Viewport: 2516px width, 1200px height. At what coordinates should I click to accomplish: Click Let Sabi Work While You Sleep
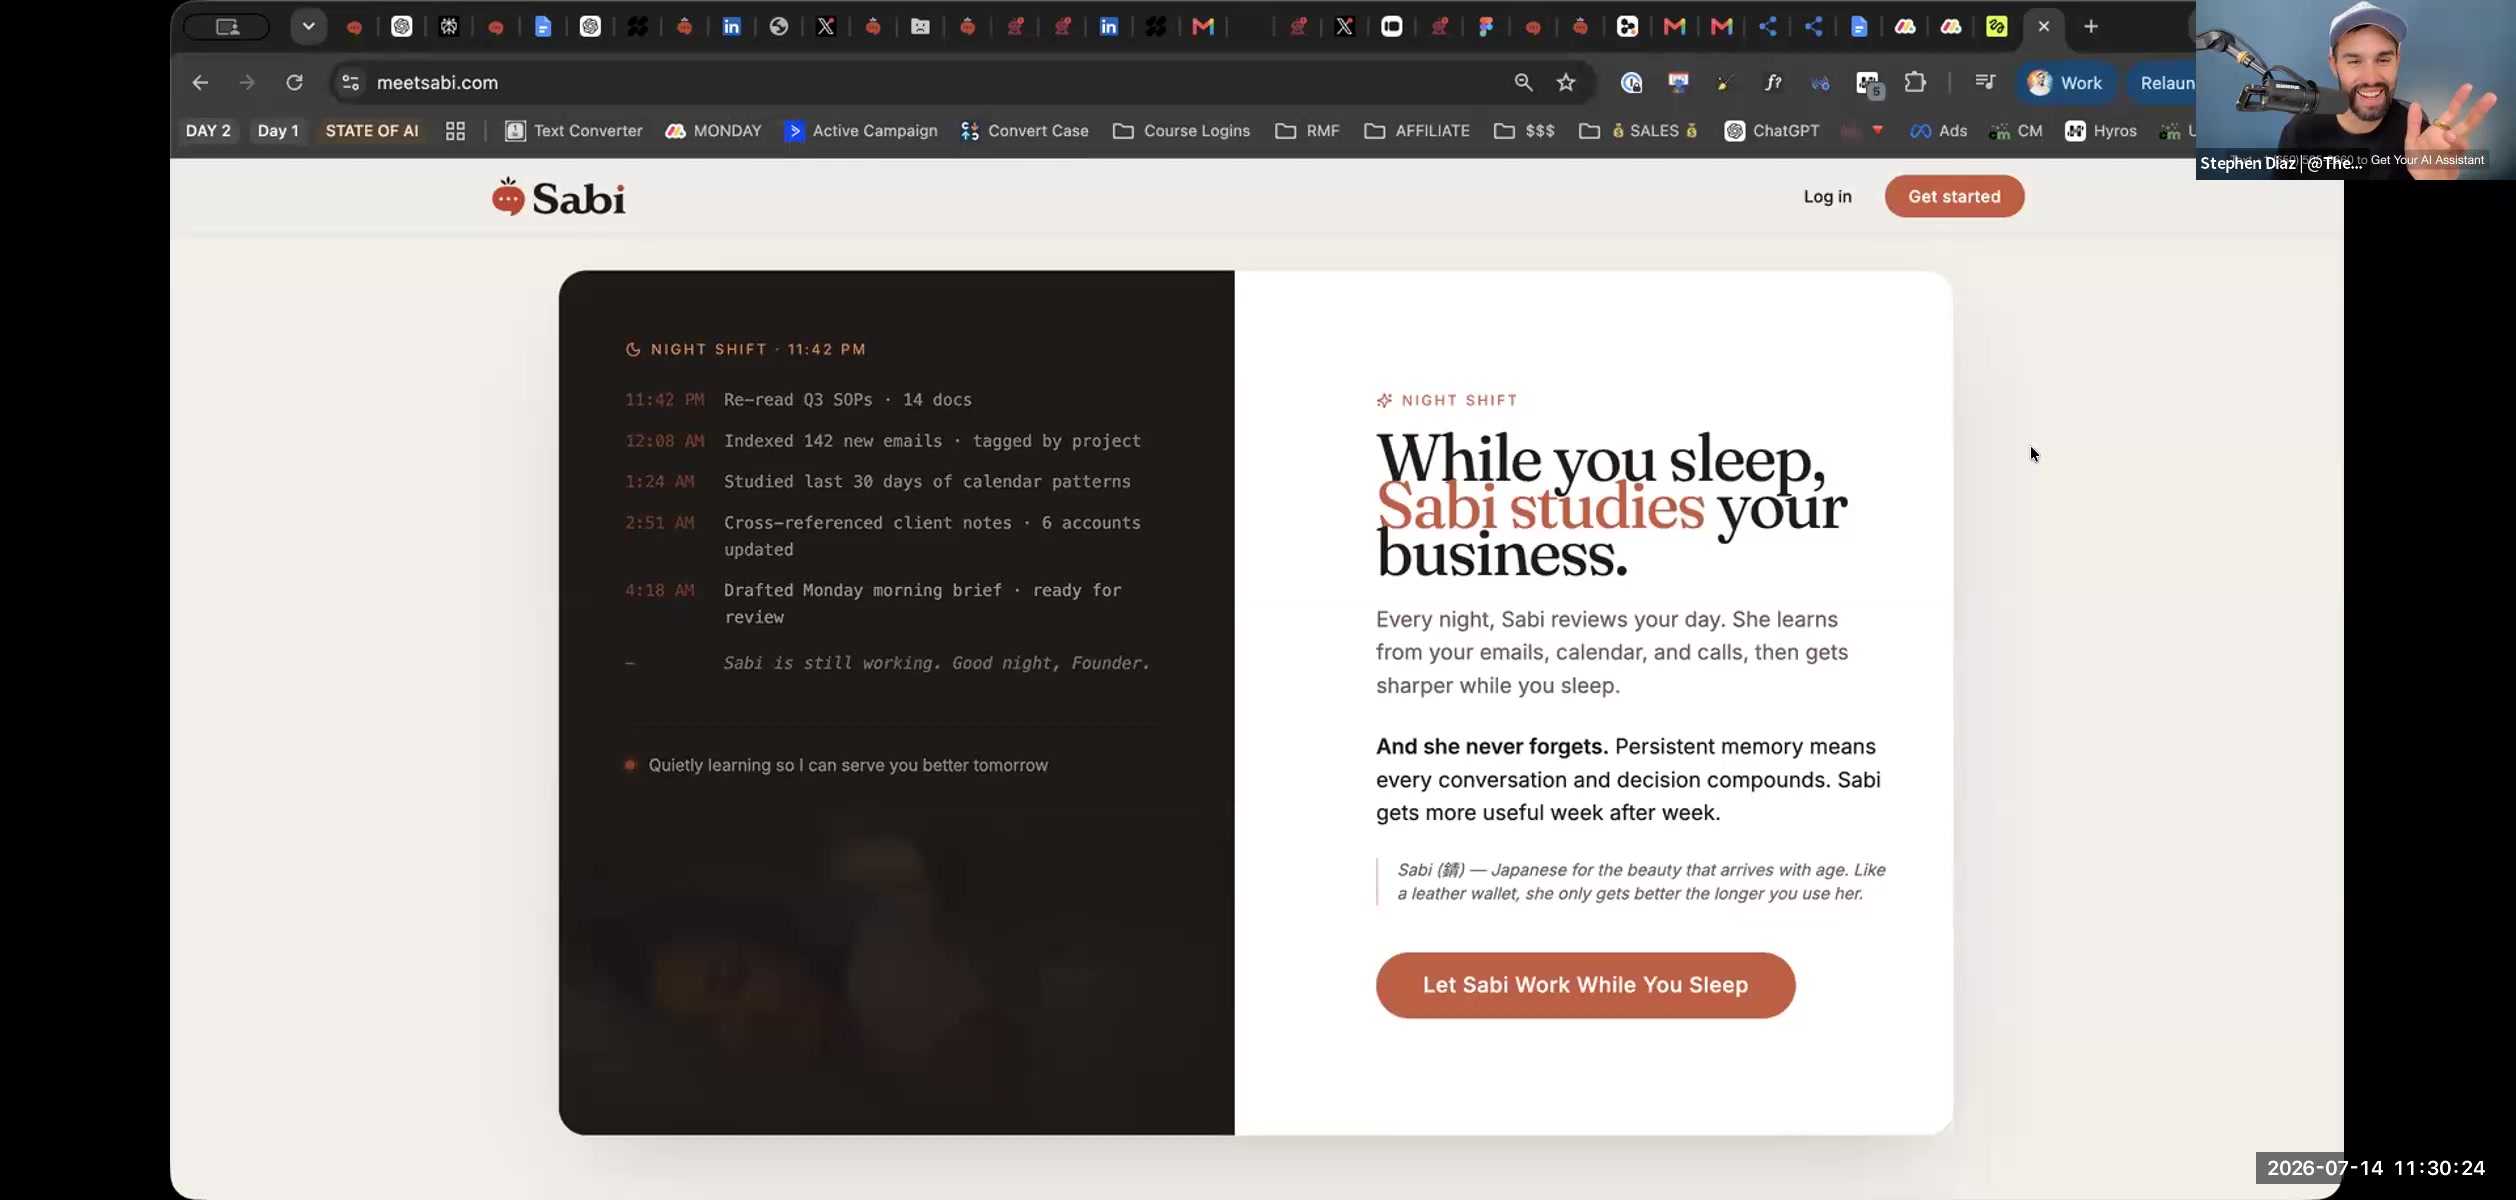pyautogui.click(x=1585, y=985)
